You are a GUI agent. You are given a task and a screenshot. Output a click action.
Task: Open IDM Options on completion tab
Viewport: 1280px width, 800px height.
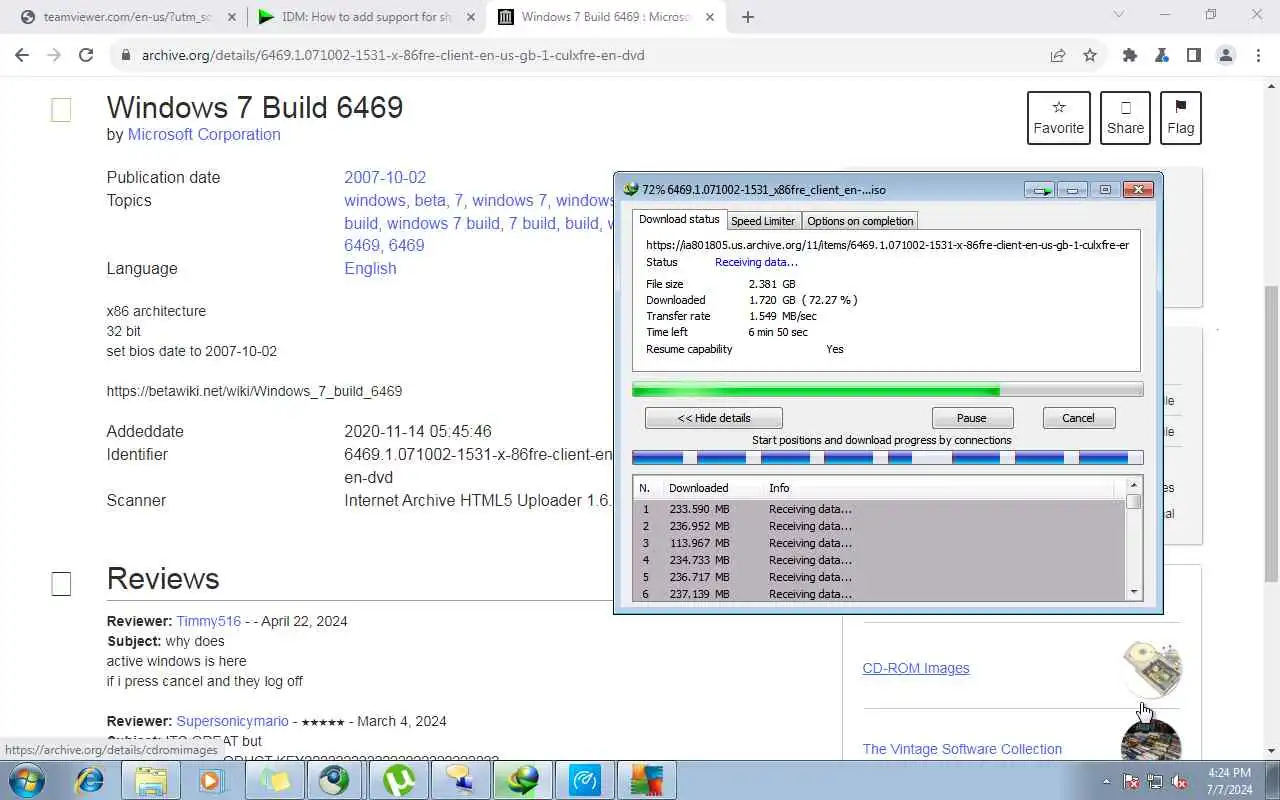[860, 221]
